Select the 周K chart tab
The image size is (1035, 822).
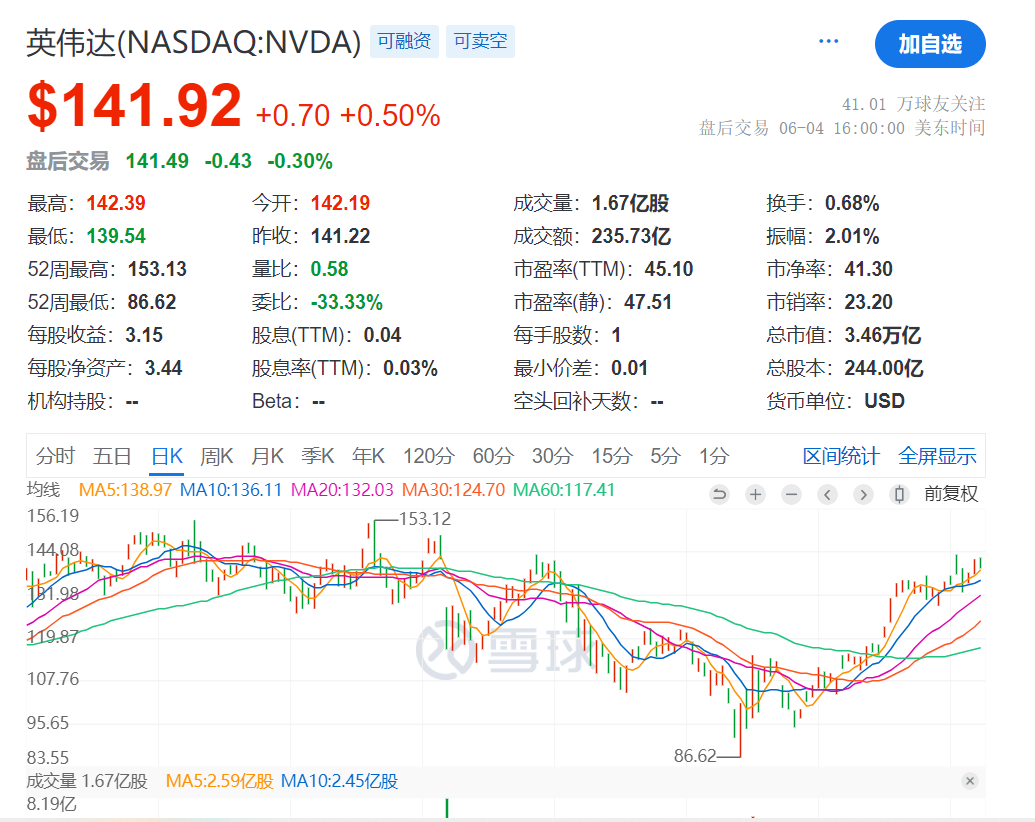(217, 456)
